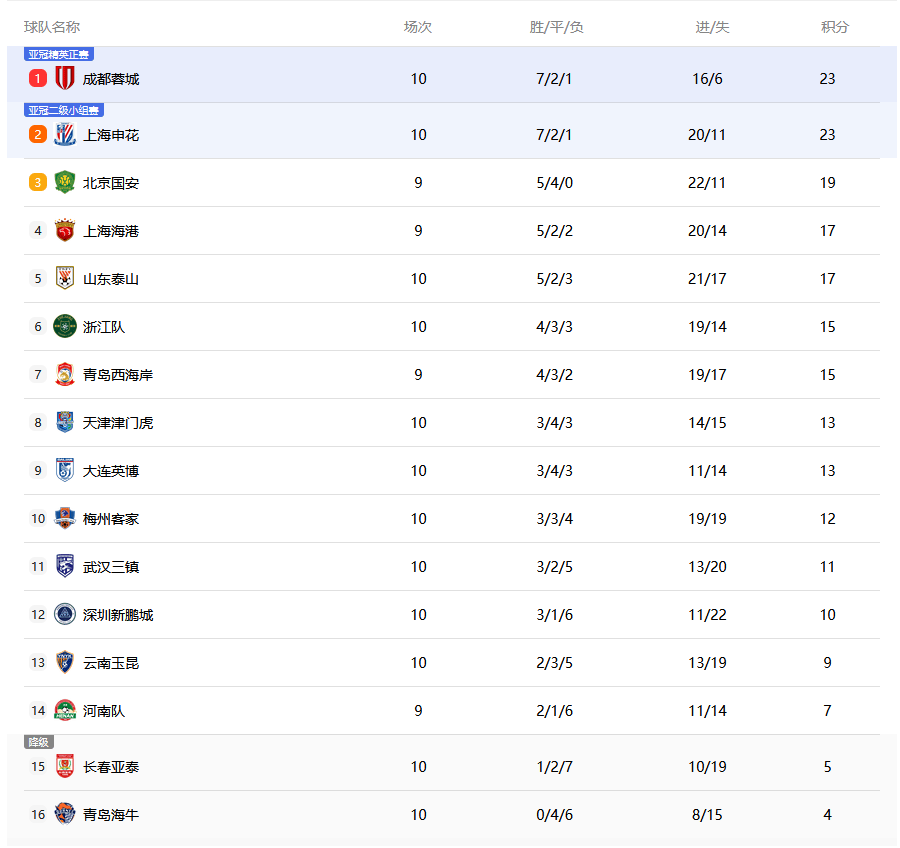Viewport: 900px width, 848px height.
Task: Open the 山东泰山 team logo
Action: click(x=65, y=278)
